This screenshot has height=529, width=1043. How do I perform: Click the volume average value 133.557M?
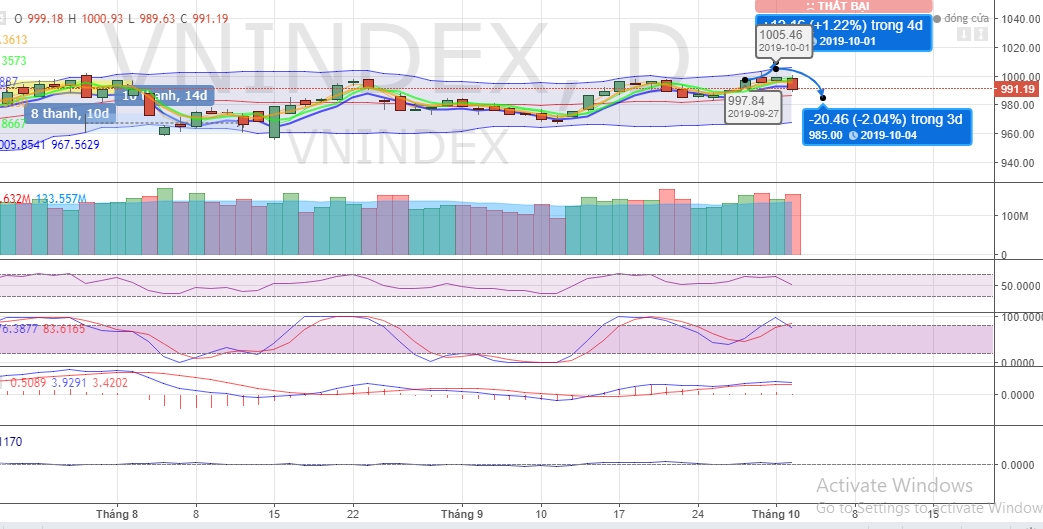coord(61,199)
